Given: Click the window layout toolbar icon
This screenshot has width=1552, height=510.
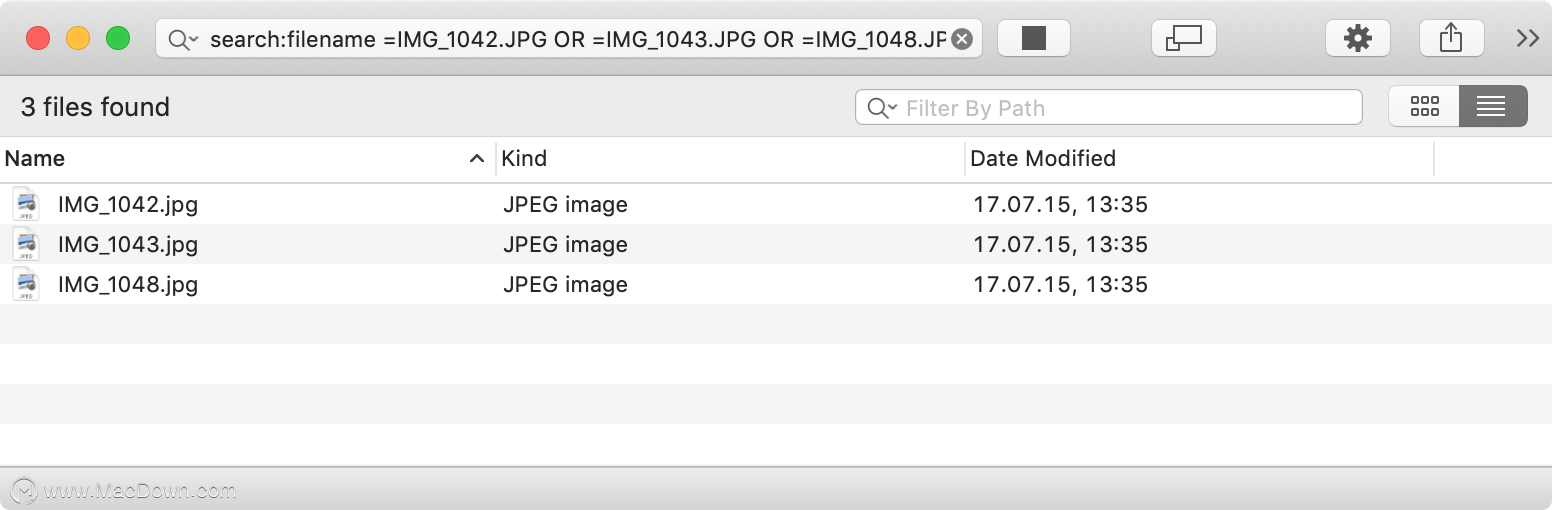Looking at the screenshot, I should click(x=1184, y=38).
